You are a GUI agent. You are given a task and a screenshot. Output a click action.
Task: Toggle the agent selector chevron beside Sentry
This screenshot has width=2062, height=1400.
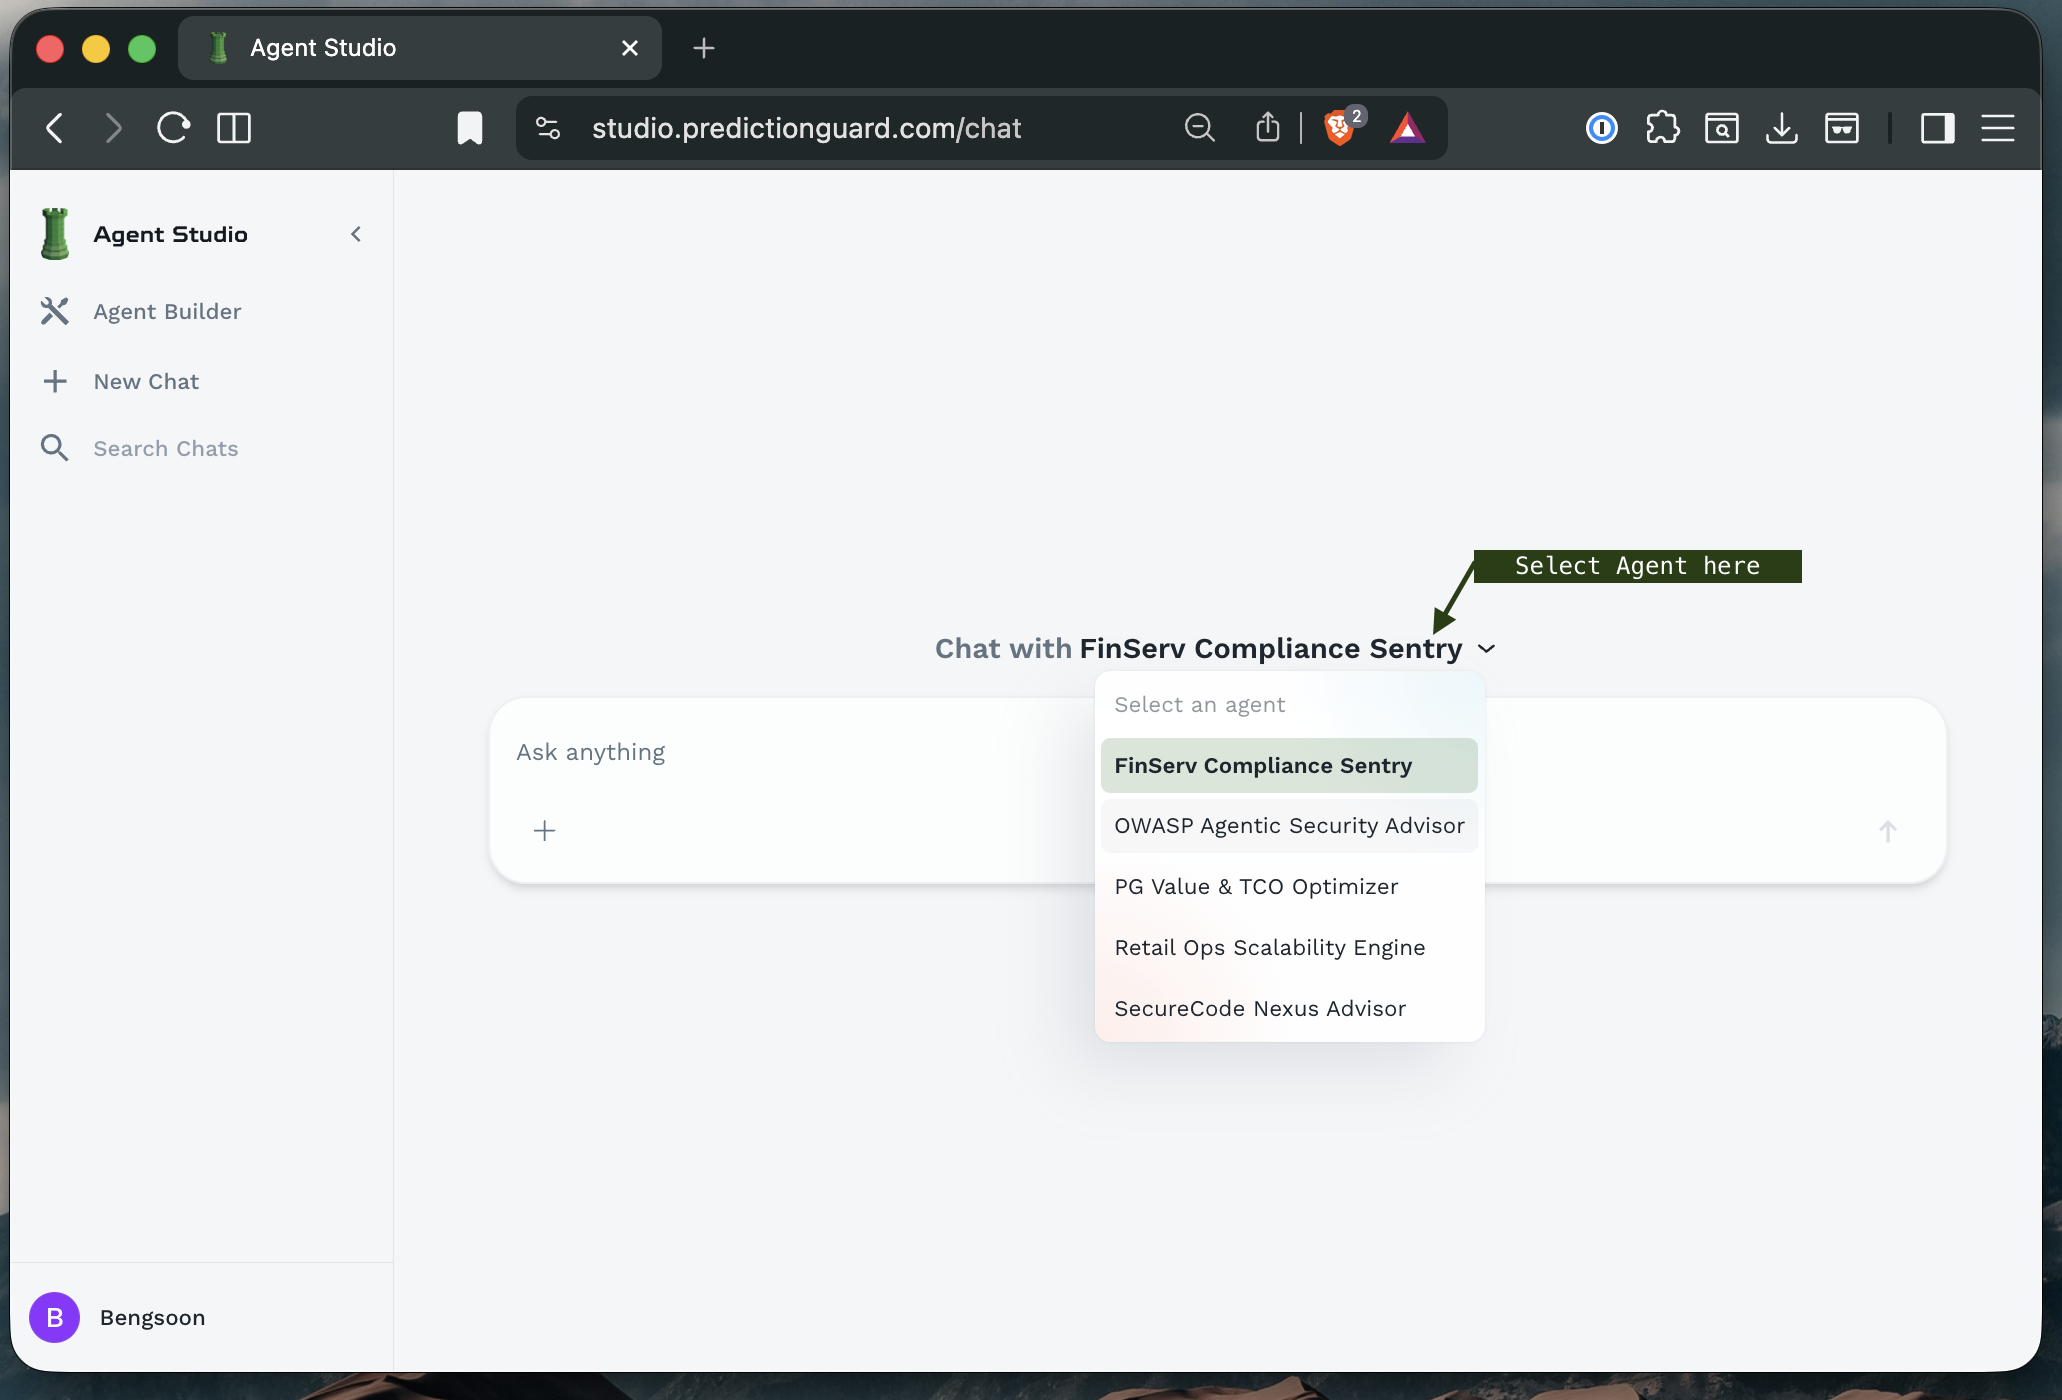(1487, 649)
